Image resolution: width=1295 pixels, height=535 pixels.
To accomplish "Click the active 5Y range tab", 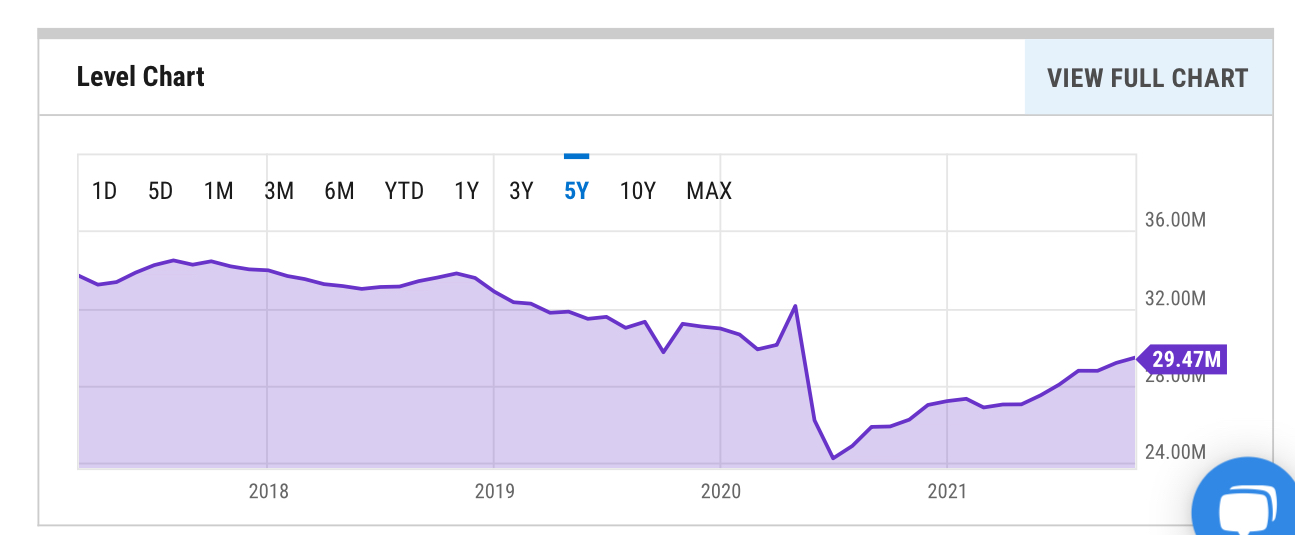I will tap(576, 191).
